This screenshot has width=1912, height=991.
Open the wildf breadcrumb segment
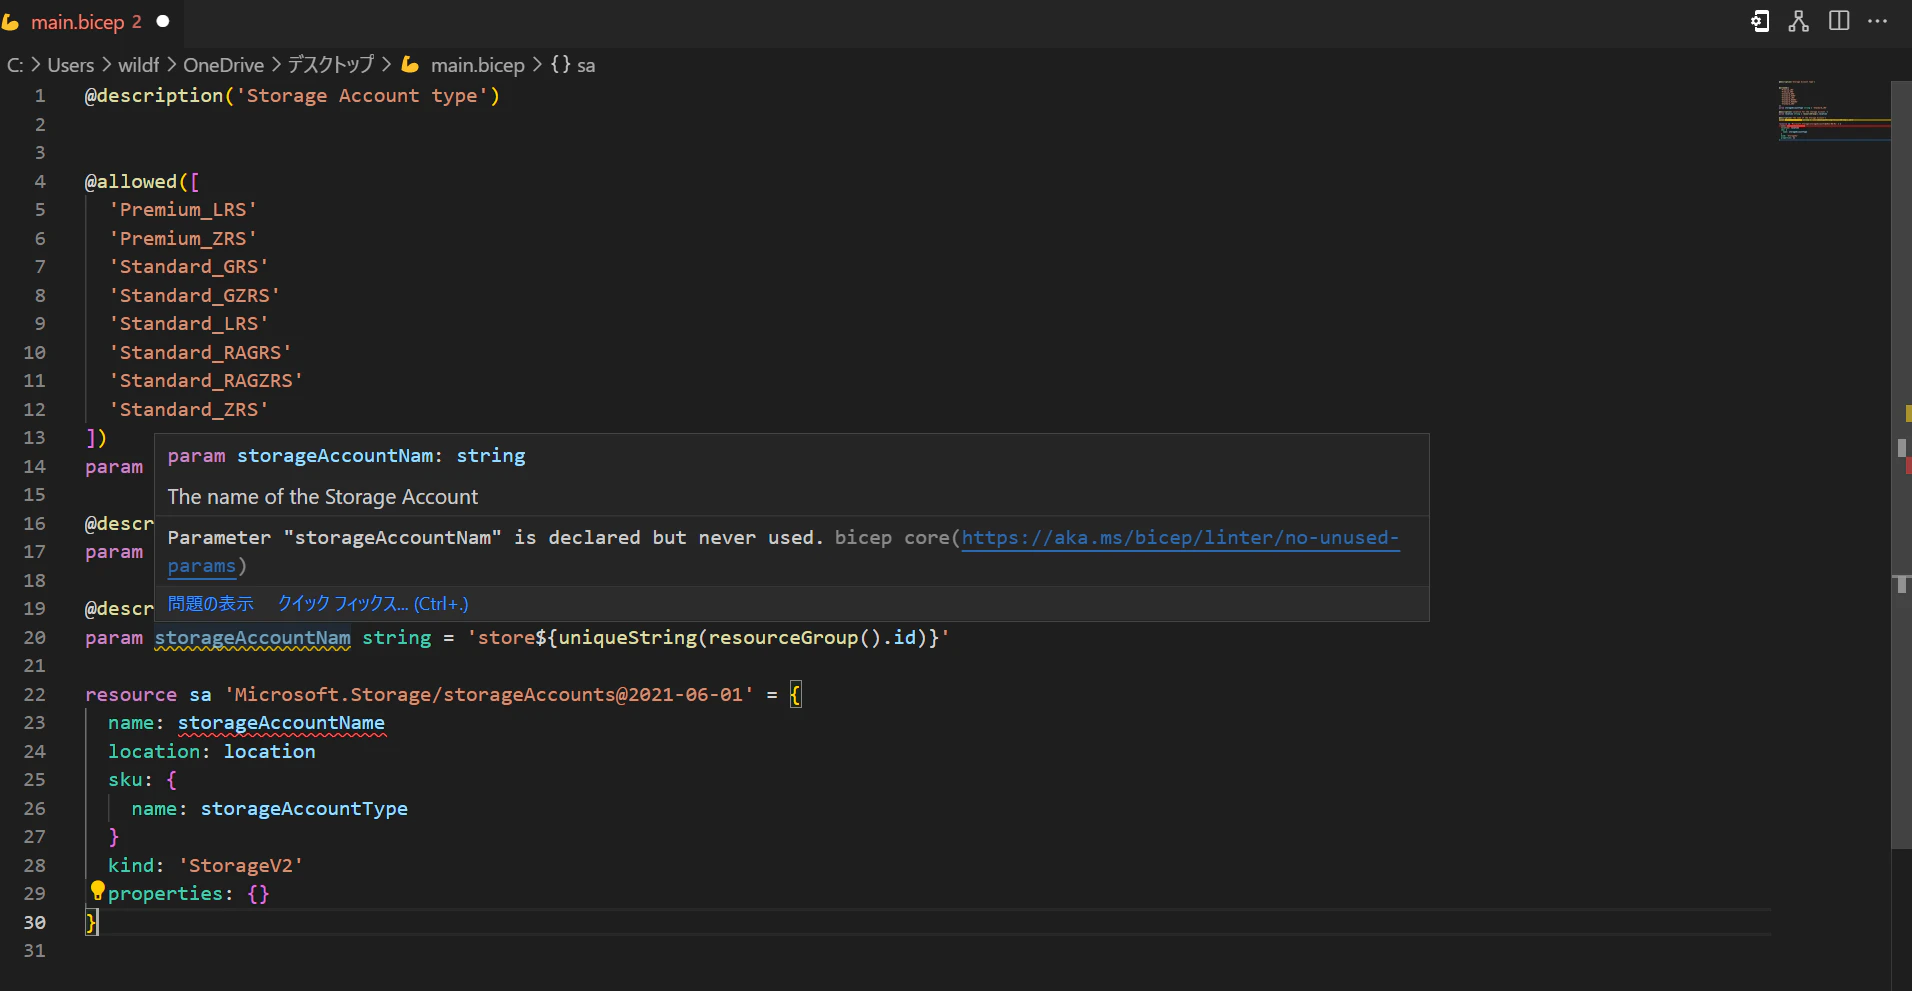click(x=139, y=65)
